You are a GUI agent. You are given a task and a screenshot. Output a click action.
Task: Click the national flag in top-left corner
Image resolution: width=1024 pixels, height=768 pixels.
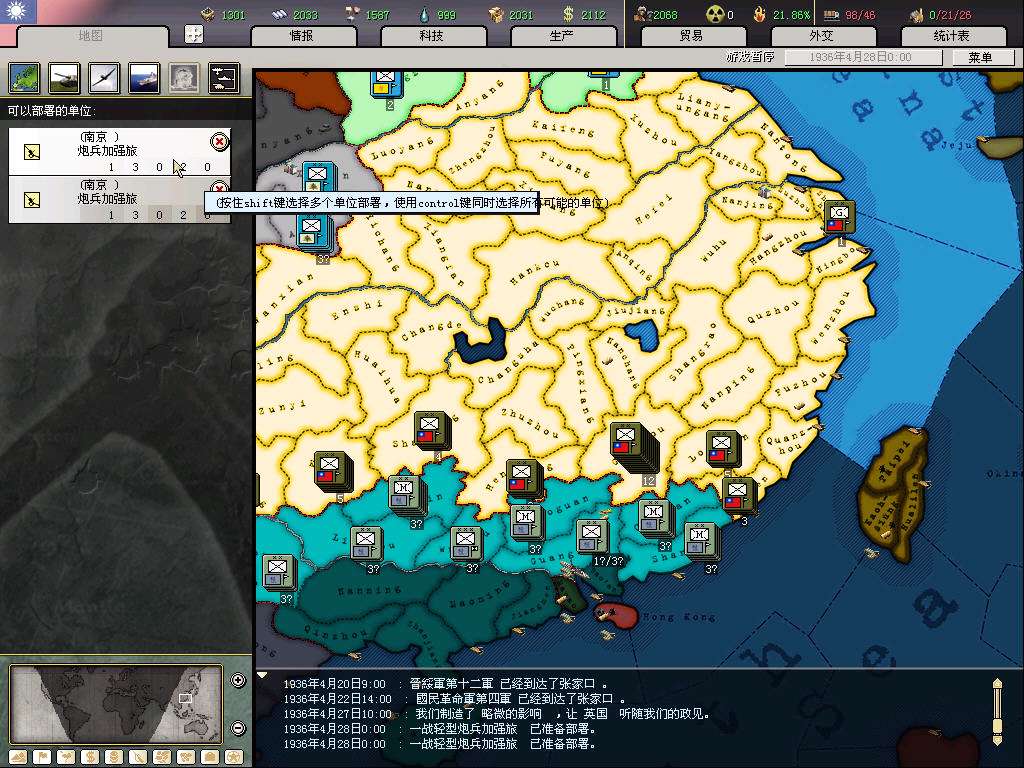point(18,11)
